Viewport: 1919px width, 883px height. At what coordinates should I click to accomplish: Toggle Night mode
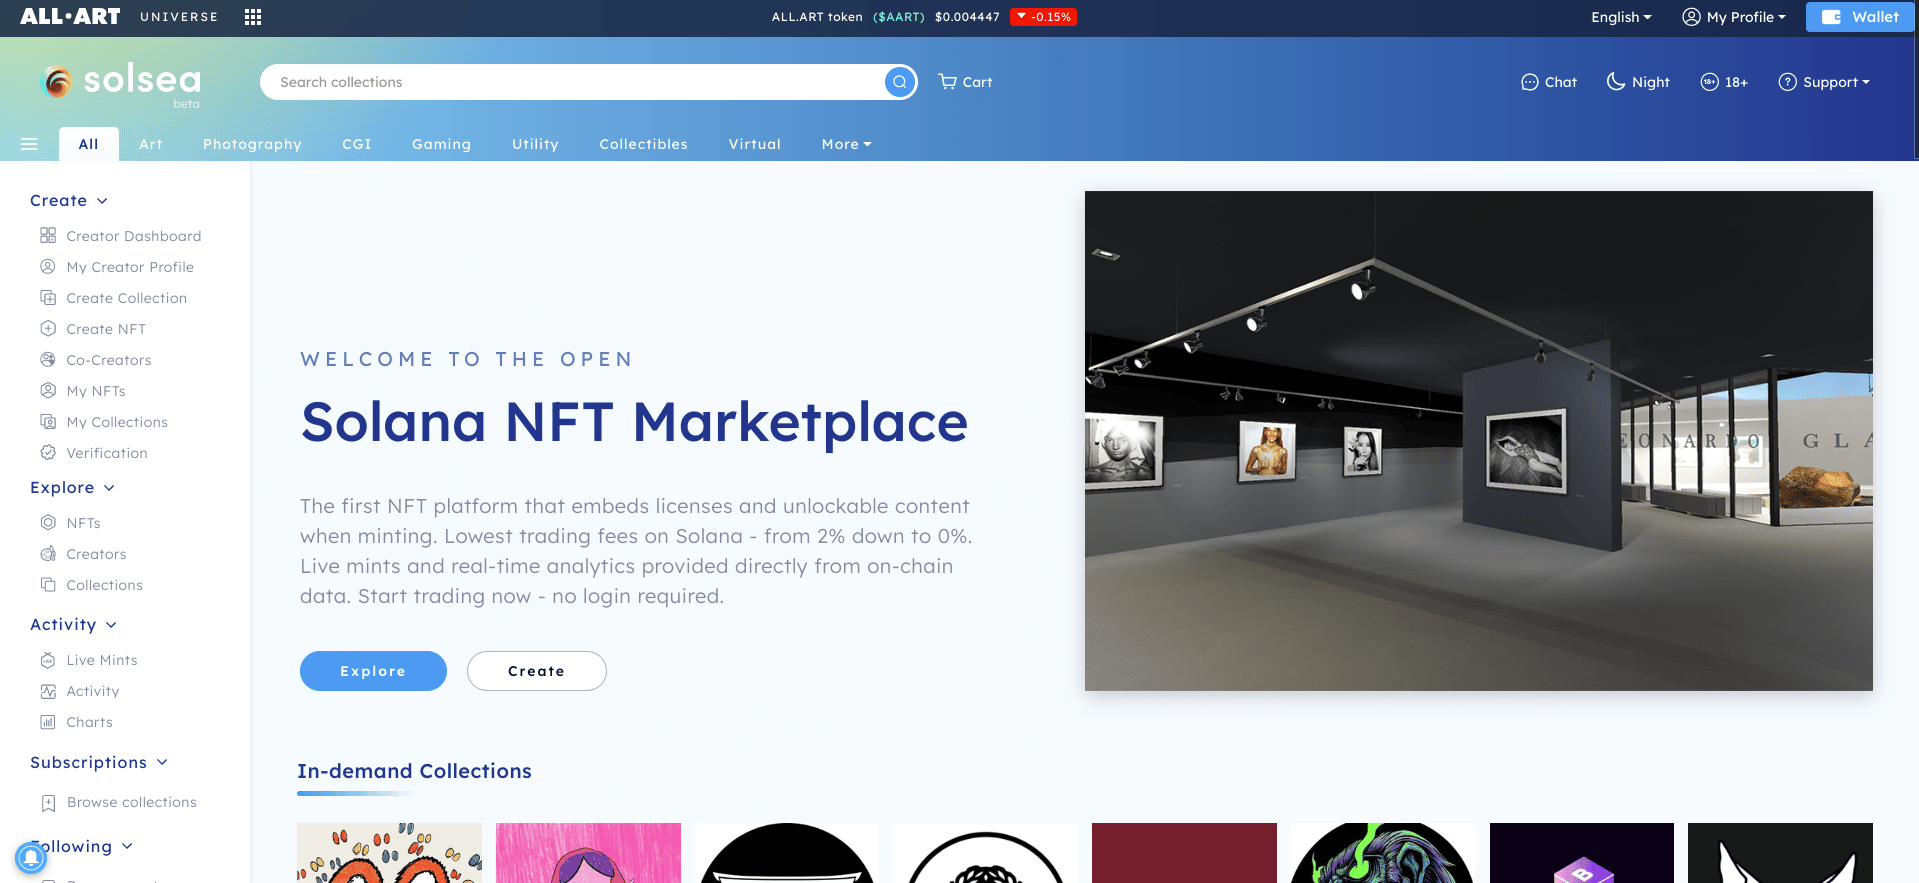pos(1638,82)
